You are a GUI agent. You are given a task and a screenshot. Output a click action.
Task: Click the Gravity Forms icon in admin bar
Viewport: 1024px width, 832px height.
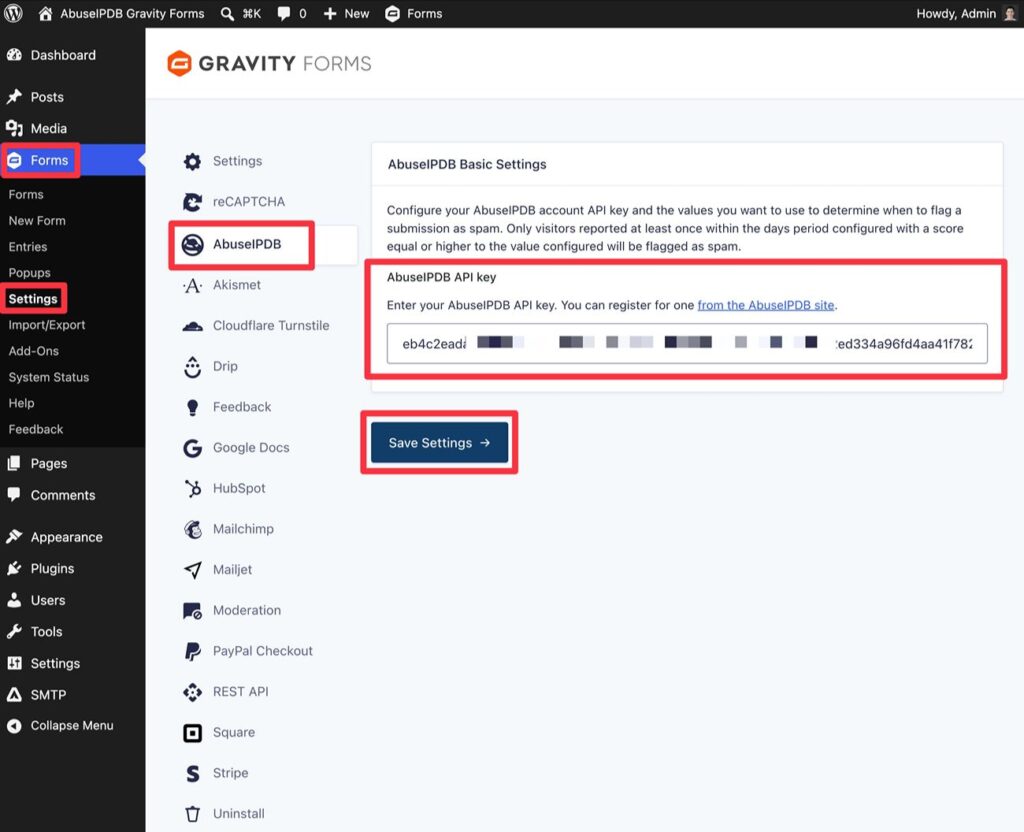click(x=392, y=14)
